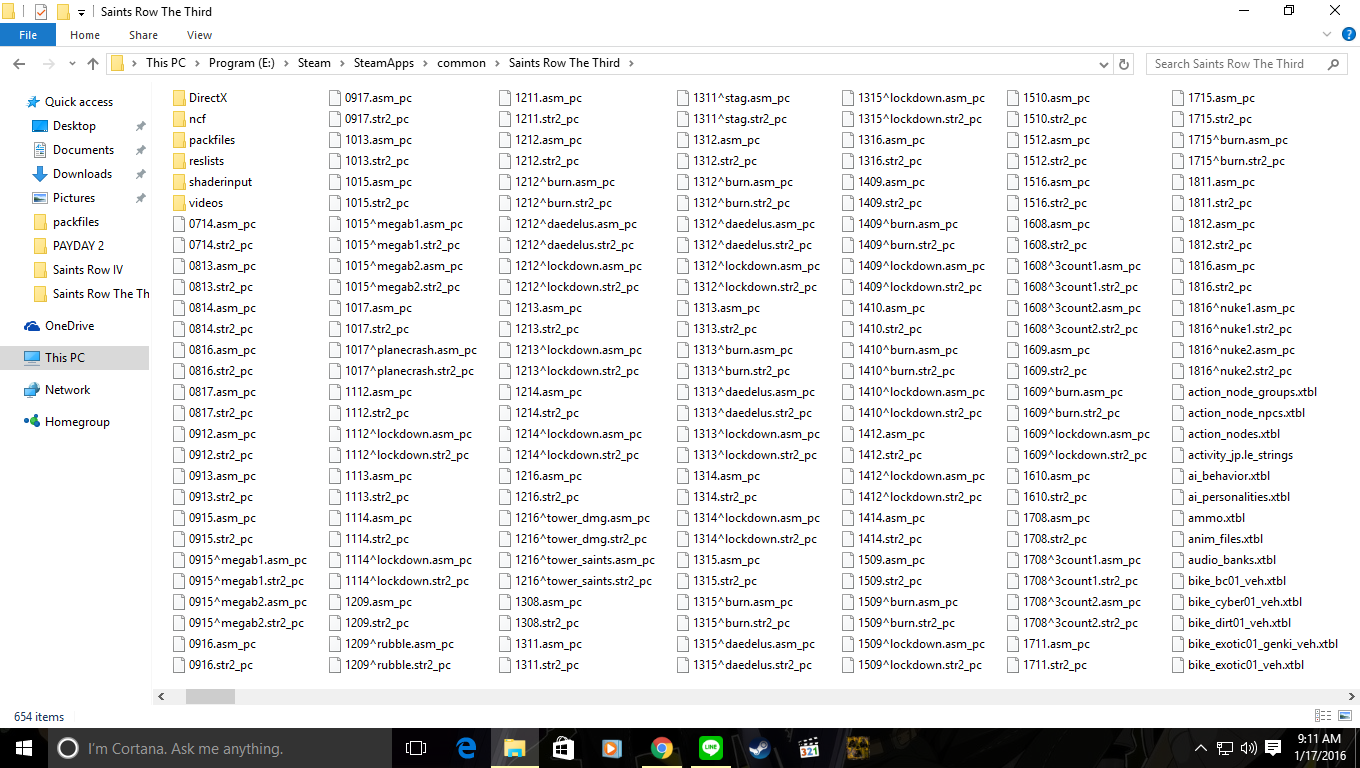Click Program (E:) in the breadcrumb
Image resolution: width=1360 pixels, height=768 pixels.
tap(241, 63)
